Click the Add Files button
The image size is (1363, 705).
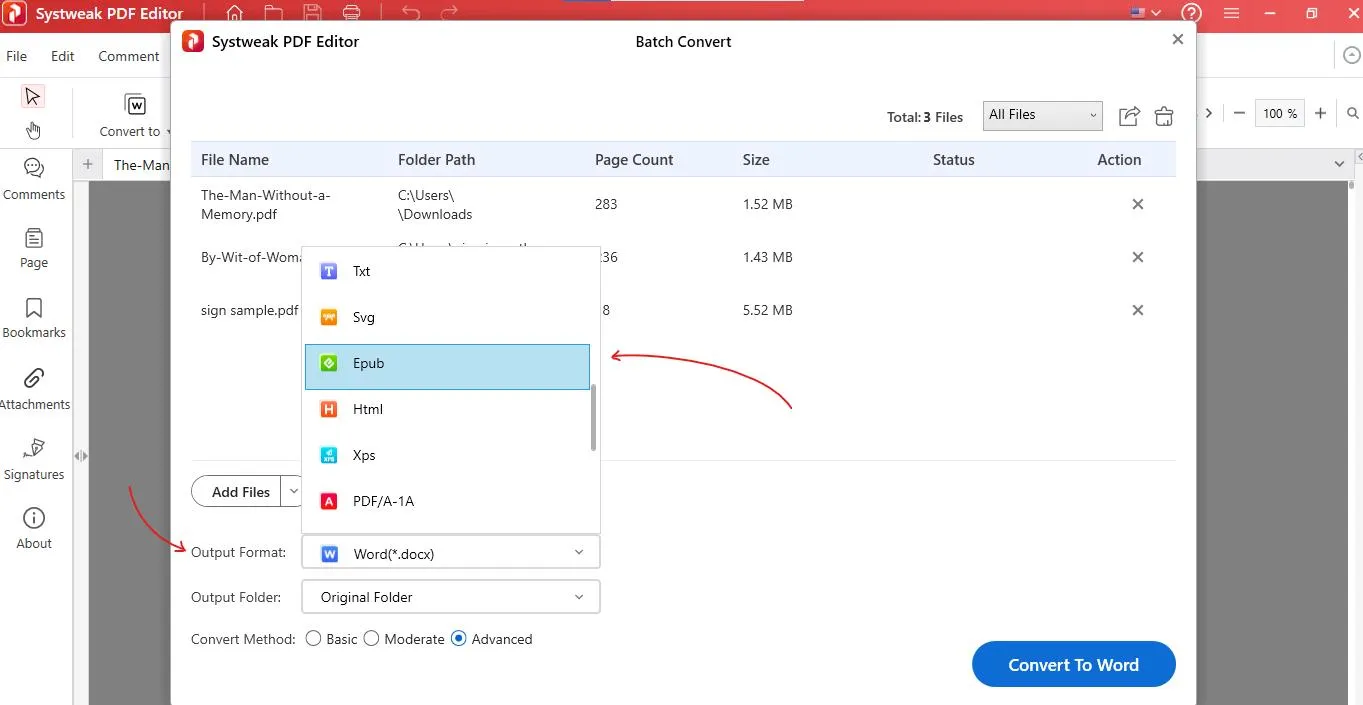[240, 491]
